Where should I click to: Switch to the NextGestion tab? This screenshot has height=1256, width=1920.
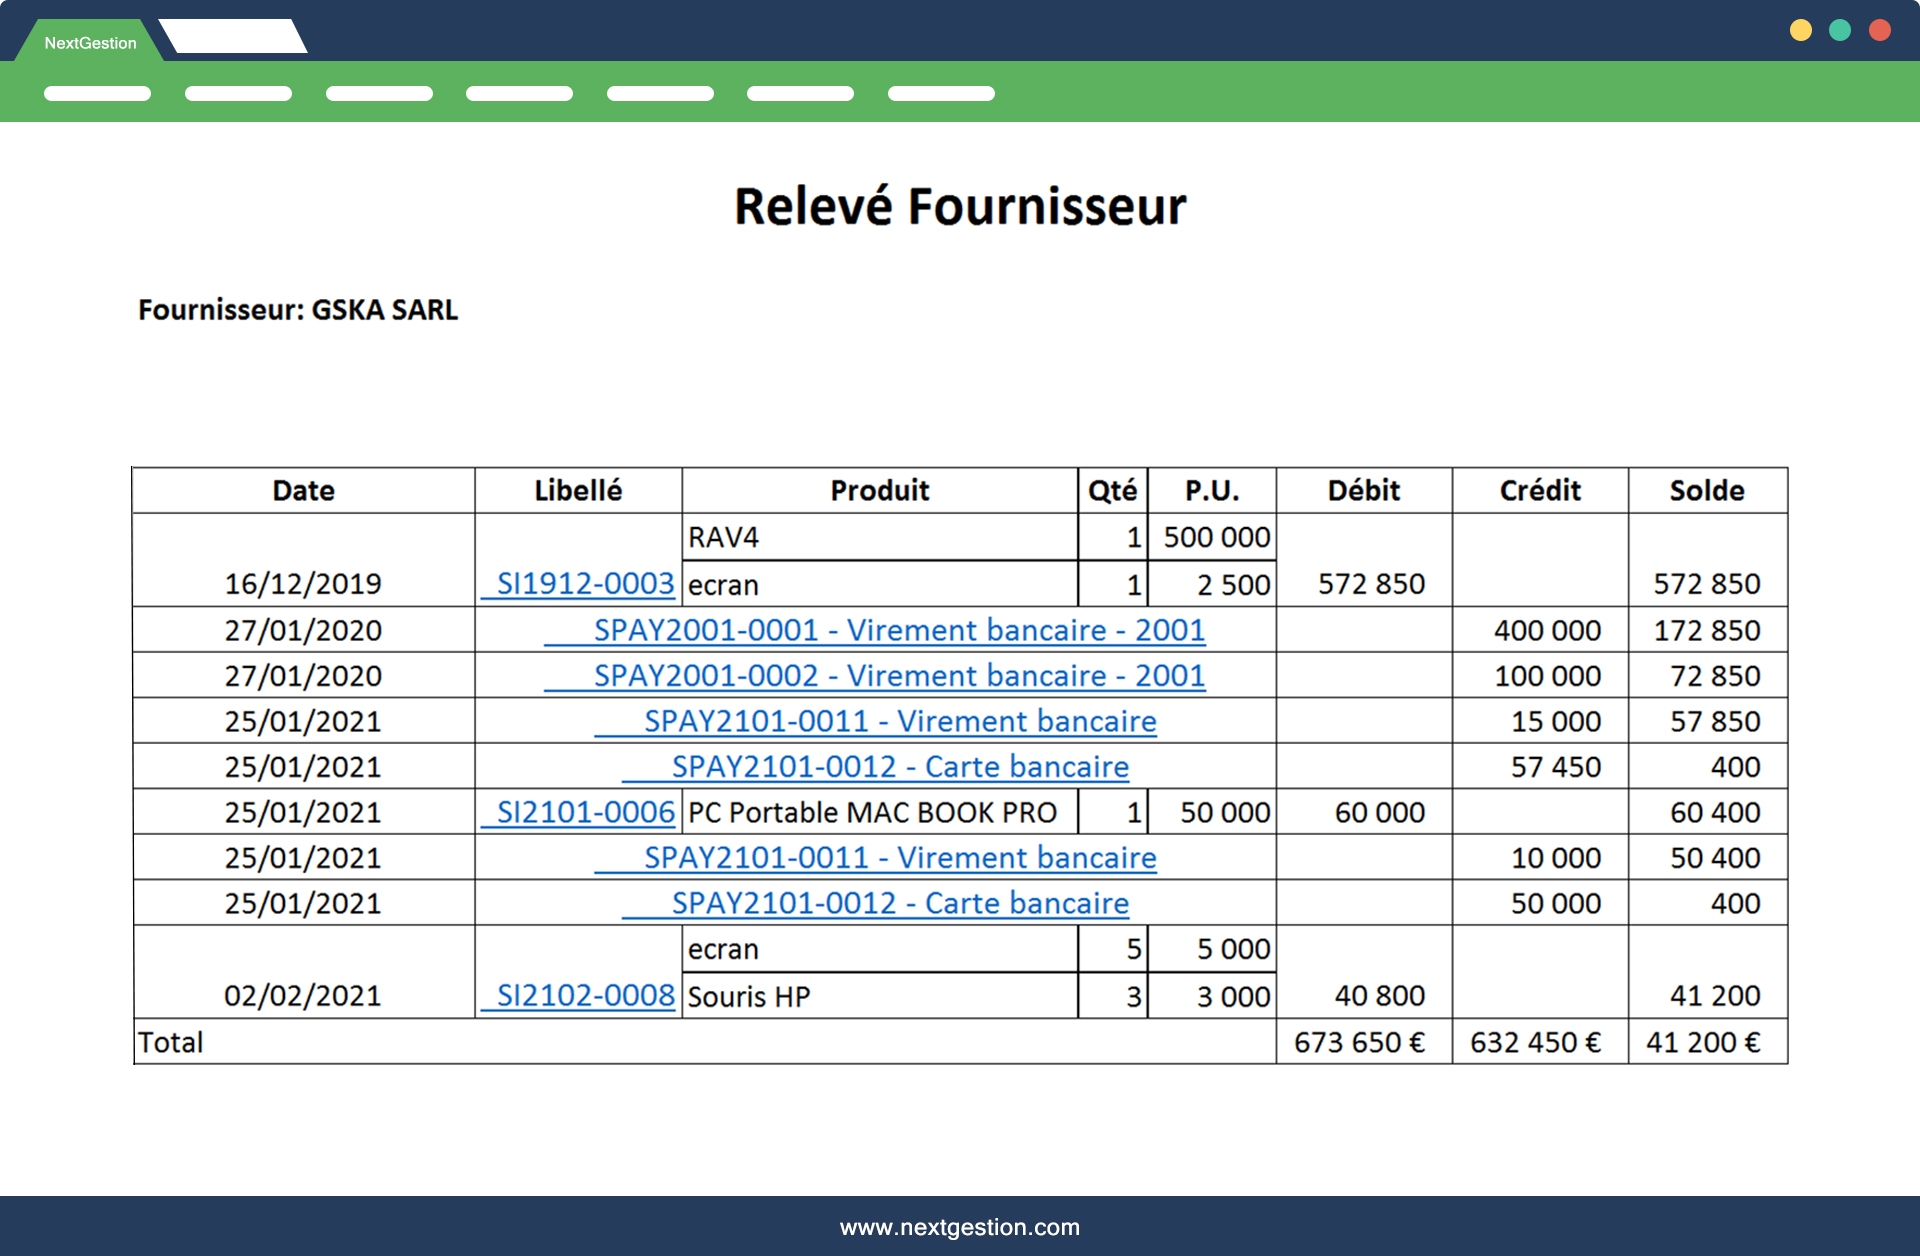point(90,43)
